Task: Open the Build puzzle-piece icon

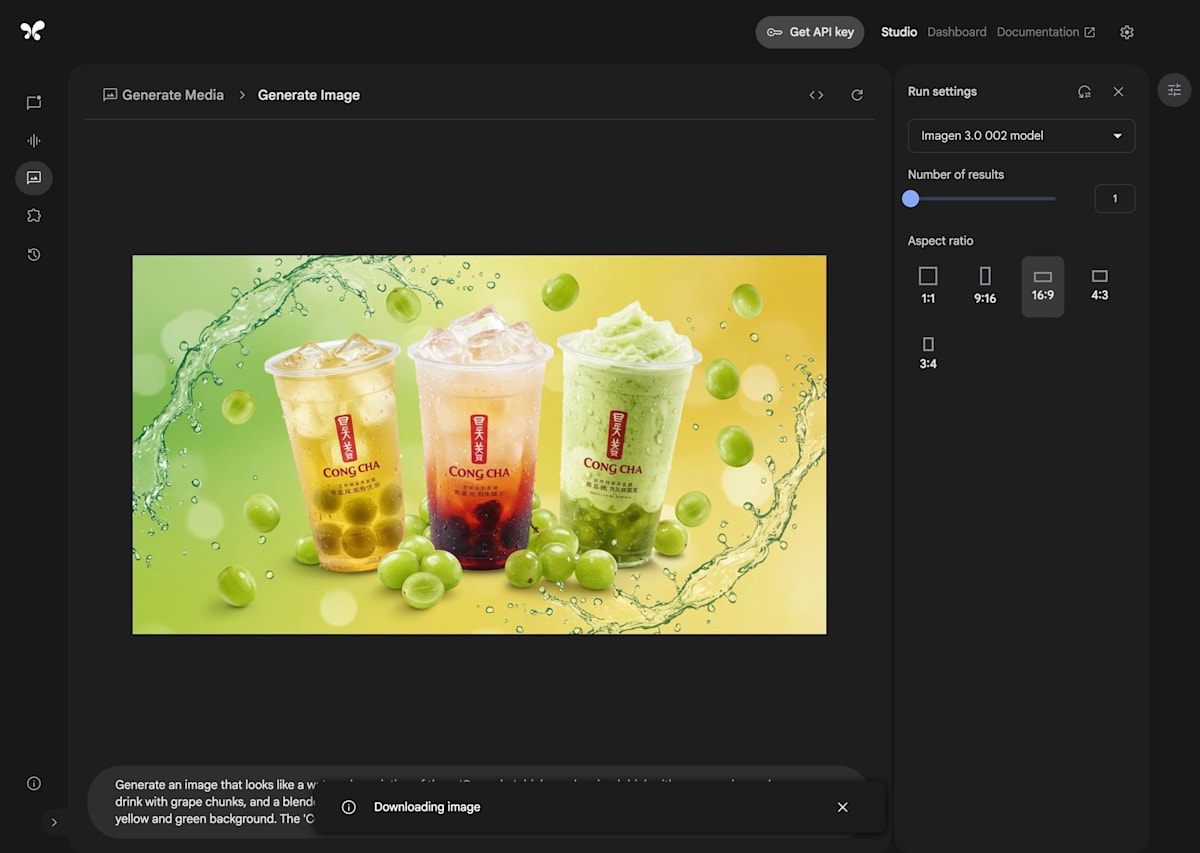Action: coord(34,215)
